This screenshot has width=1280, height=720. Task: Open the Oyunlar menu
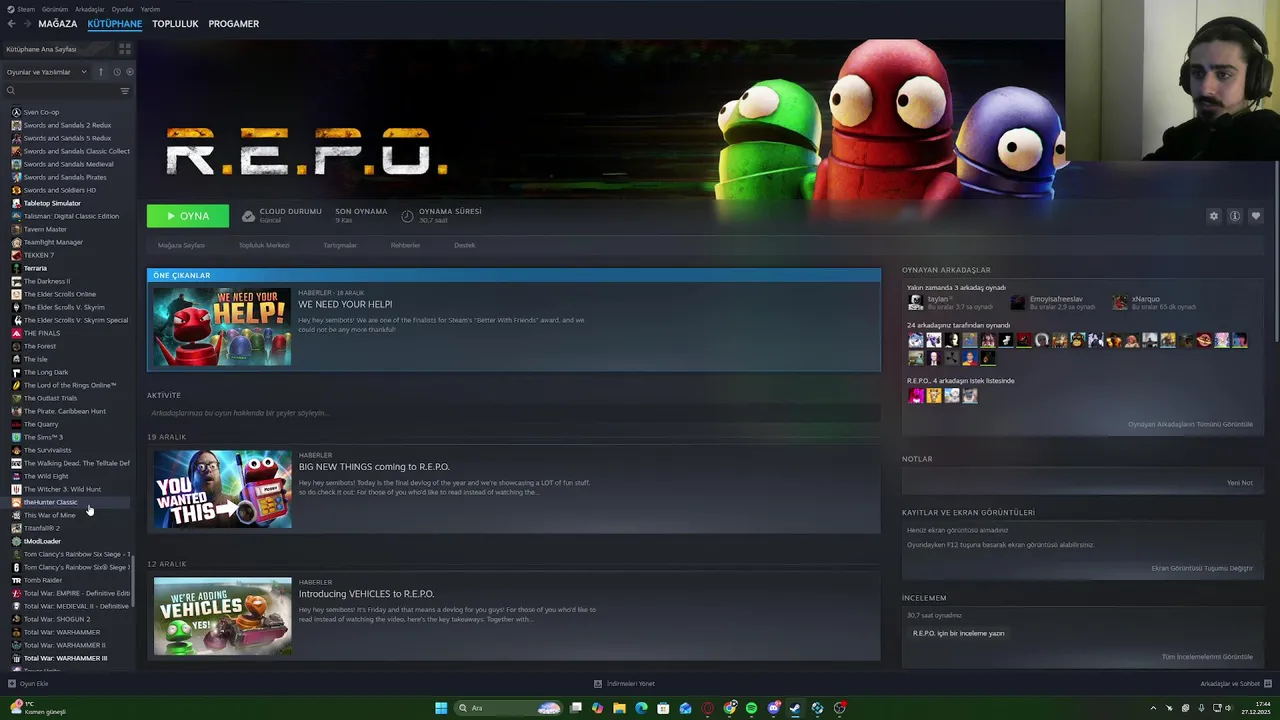tap(122, 9)
